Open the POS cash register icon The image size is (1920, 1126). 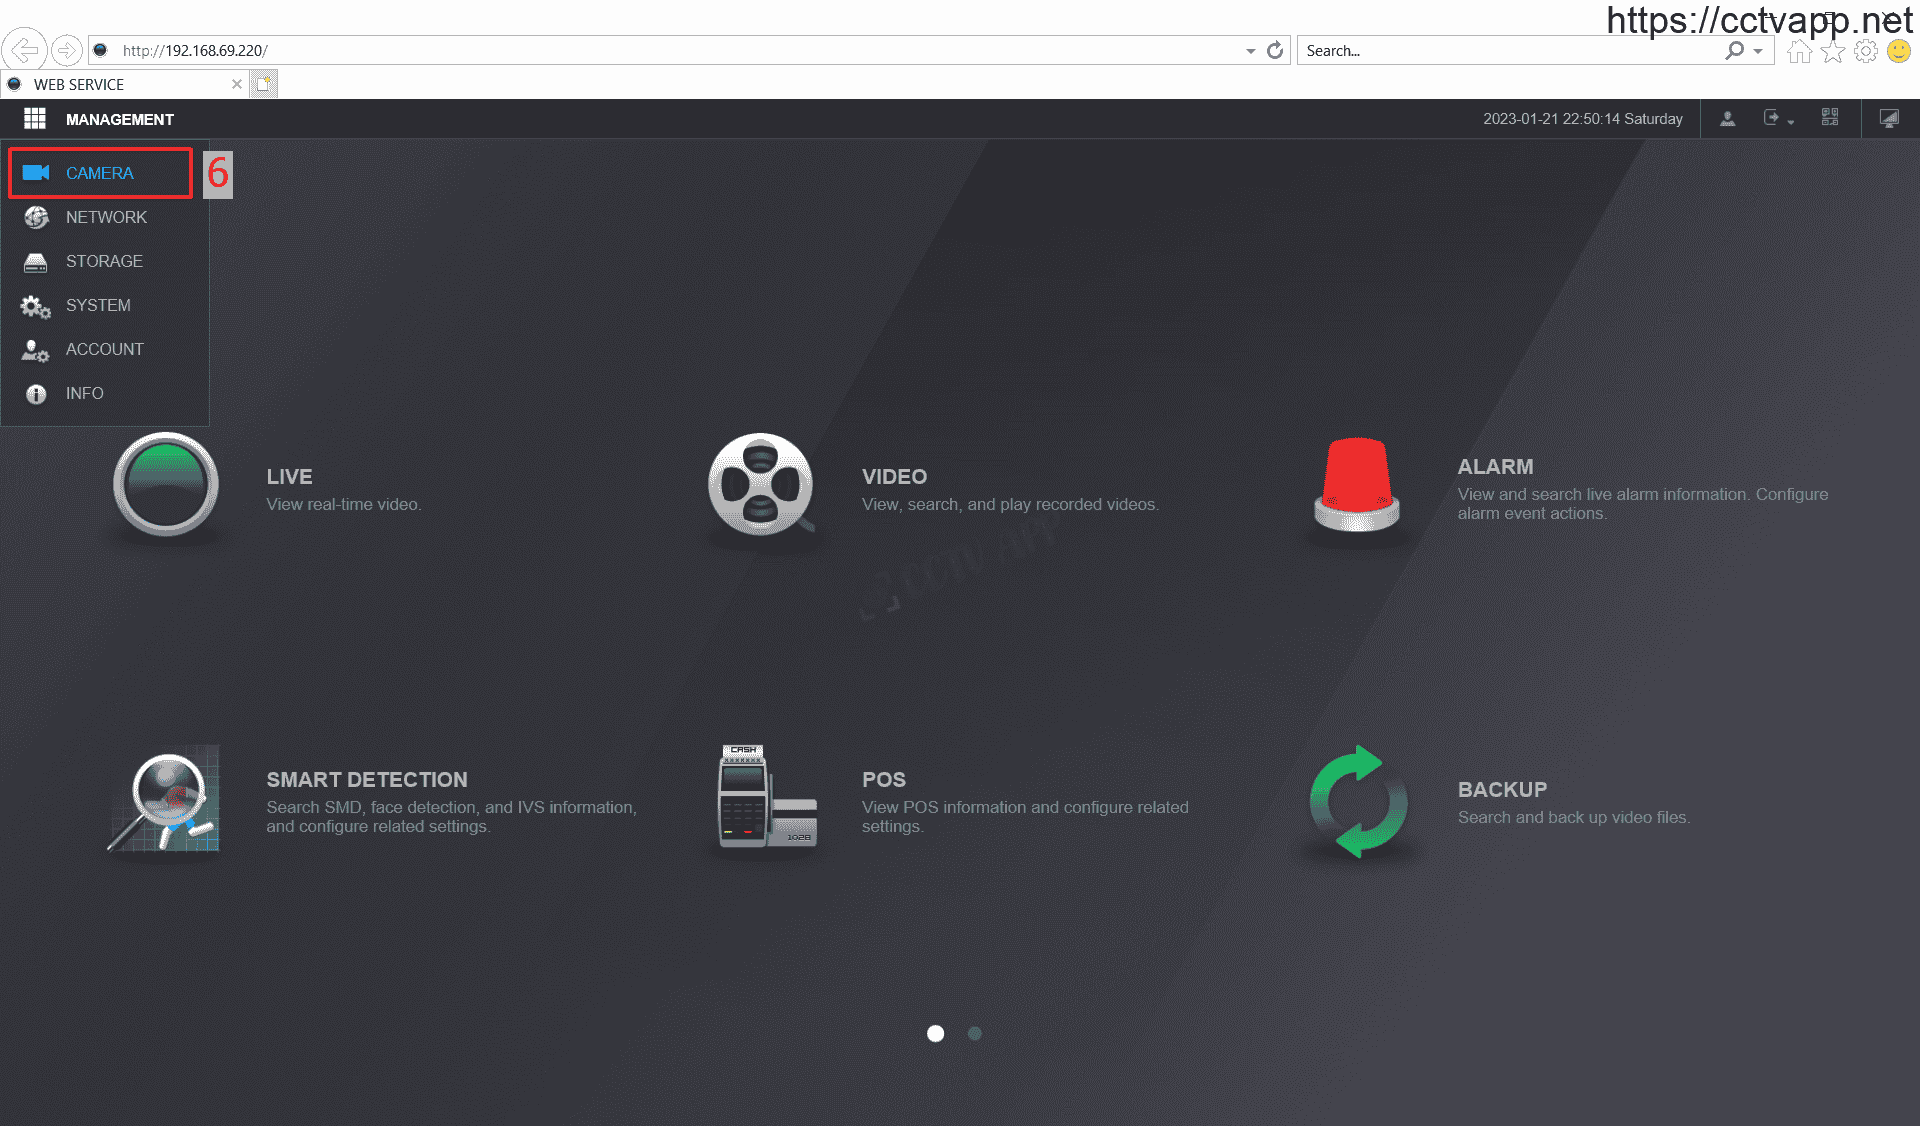coord(766,798)
